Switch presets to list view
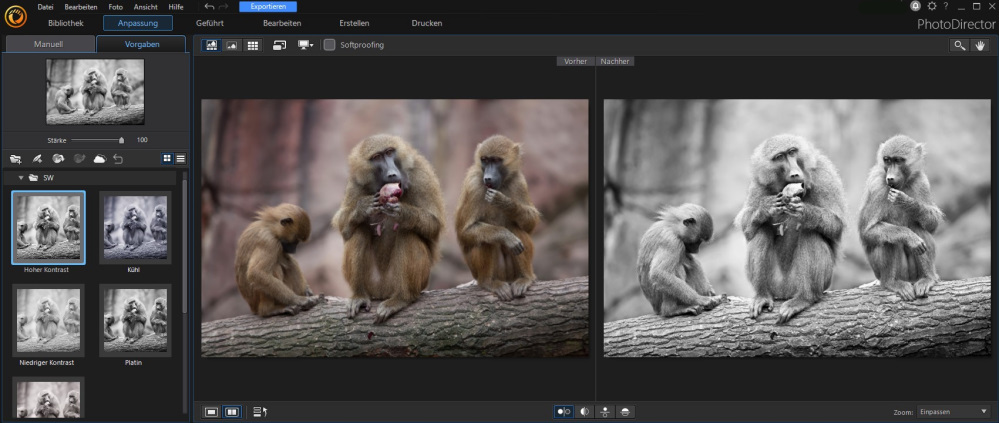Viewport: 999px width, 423px height. pyautogui.click(x=181, y=159)
